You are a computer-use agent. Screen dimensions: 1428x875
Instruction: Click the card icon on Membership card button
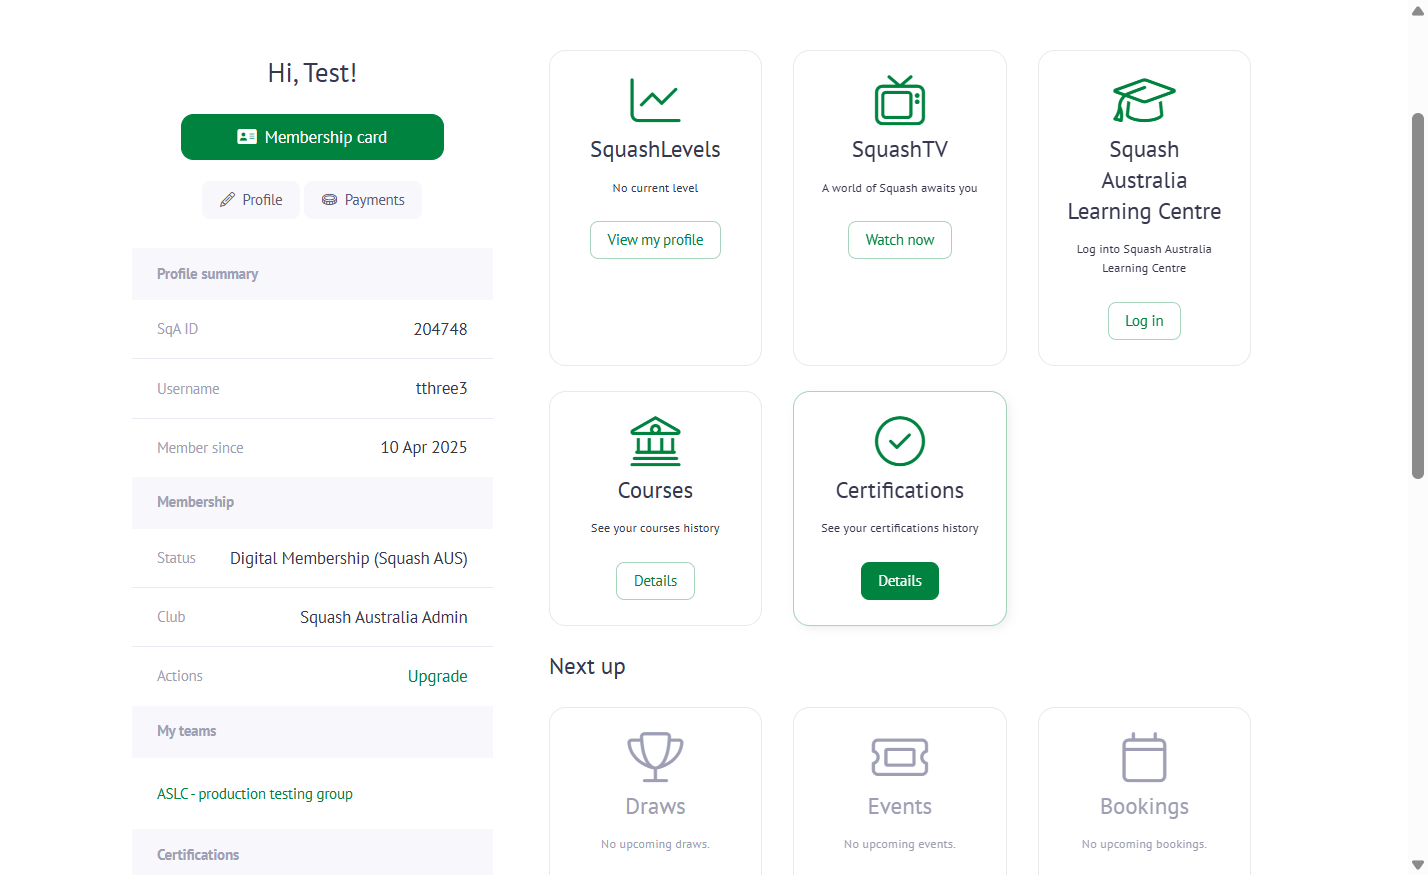pos(247,137)
